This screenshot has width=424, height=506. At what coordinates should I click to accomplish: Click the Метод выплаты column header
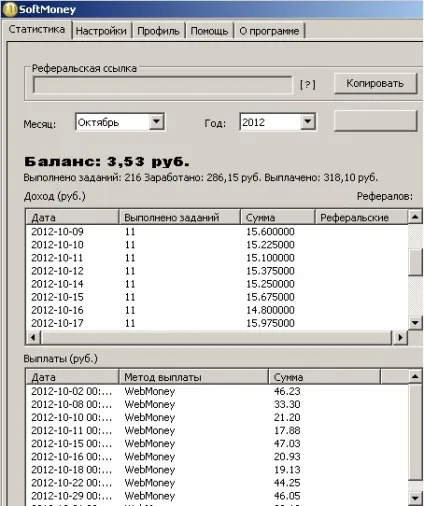coord(194,377)
